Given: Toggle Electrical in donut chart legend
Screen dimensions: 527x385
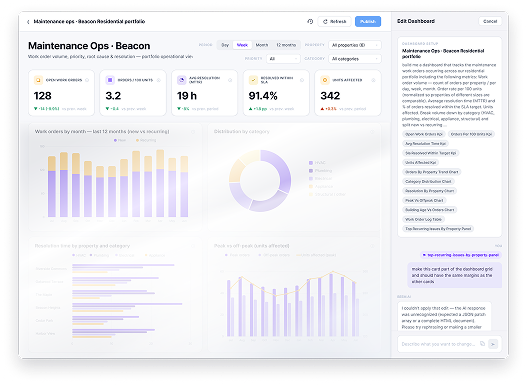Looking at the screenshot, I should click(320, 178).
